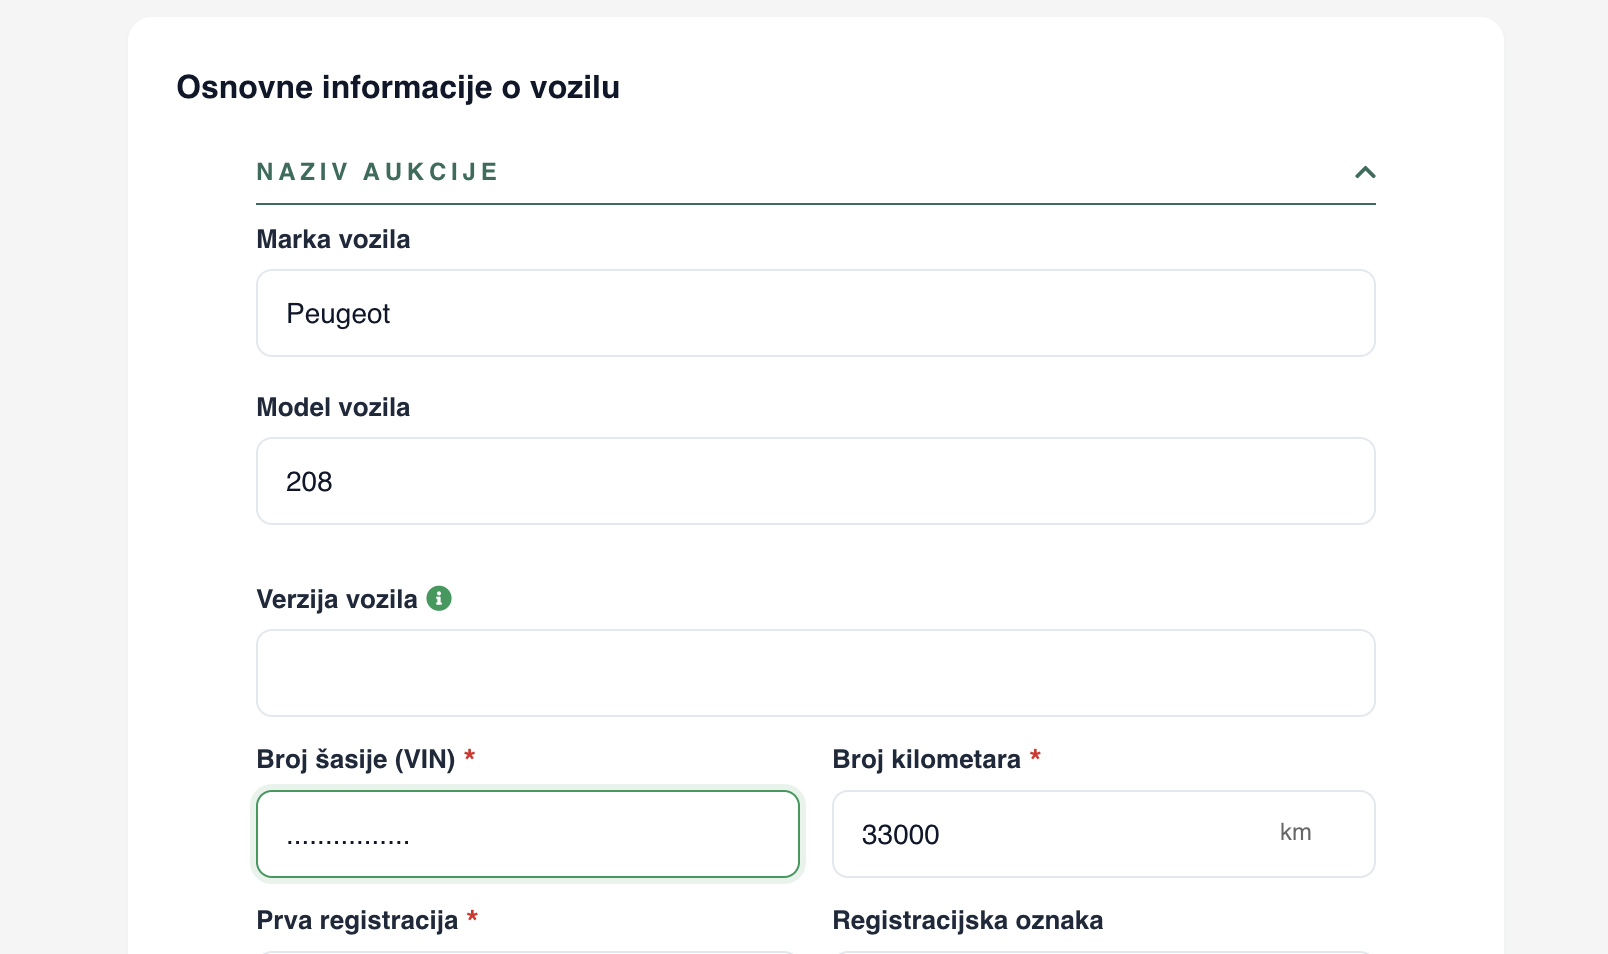The image size is (1608, 954).
Task: Click the red asterisk beside Broj kilometara
Action: [x=1036, y=756]
